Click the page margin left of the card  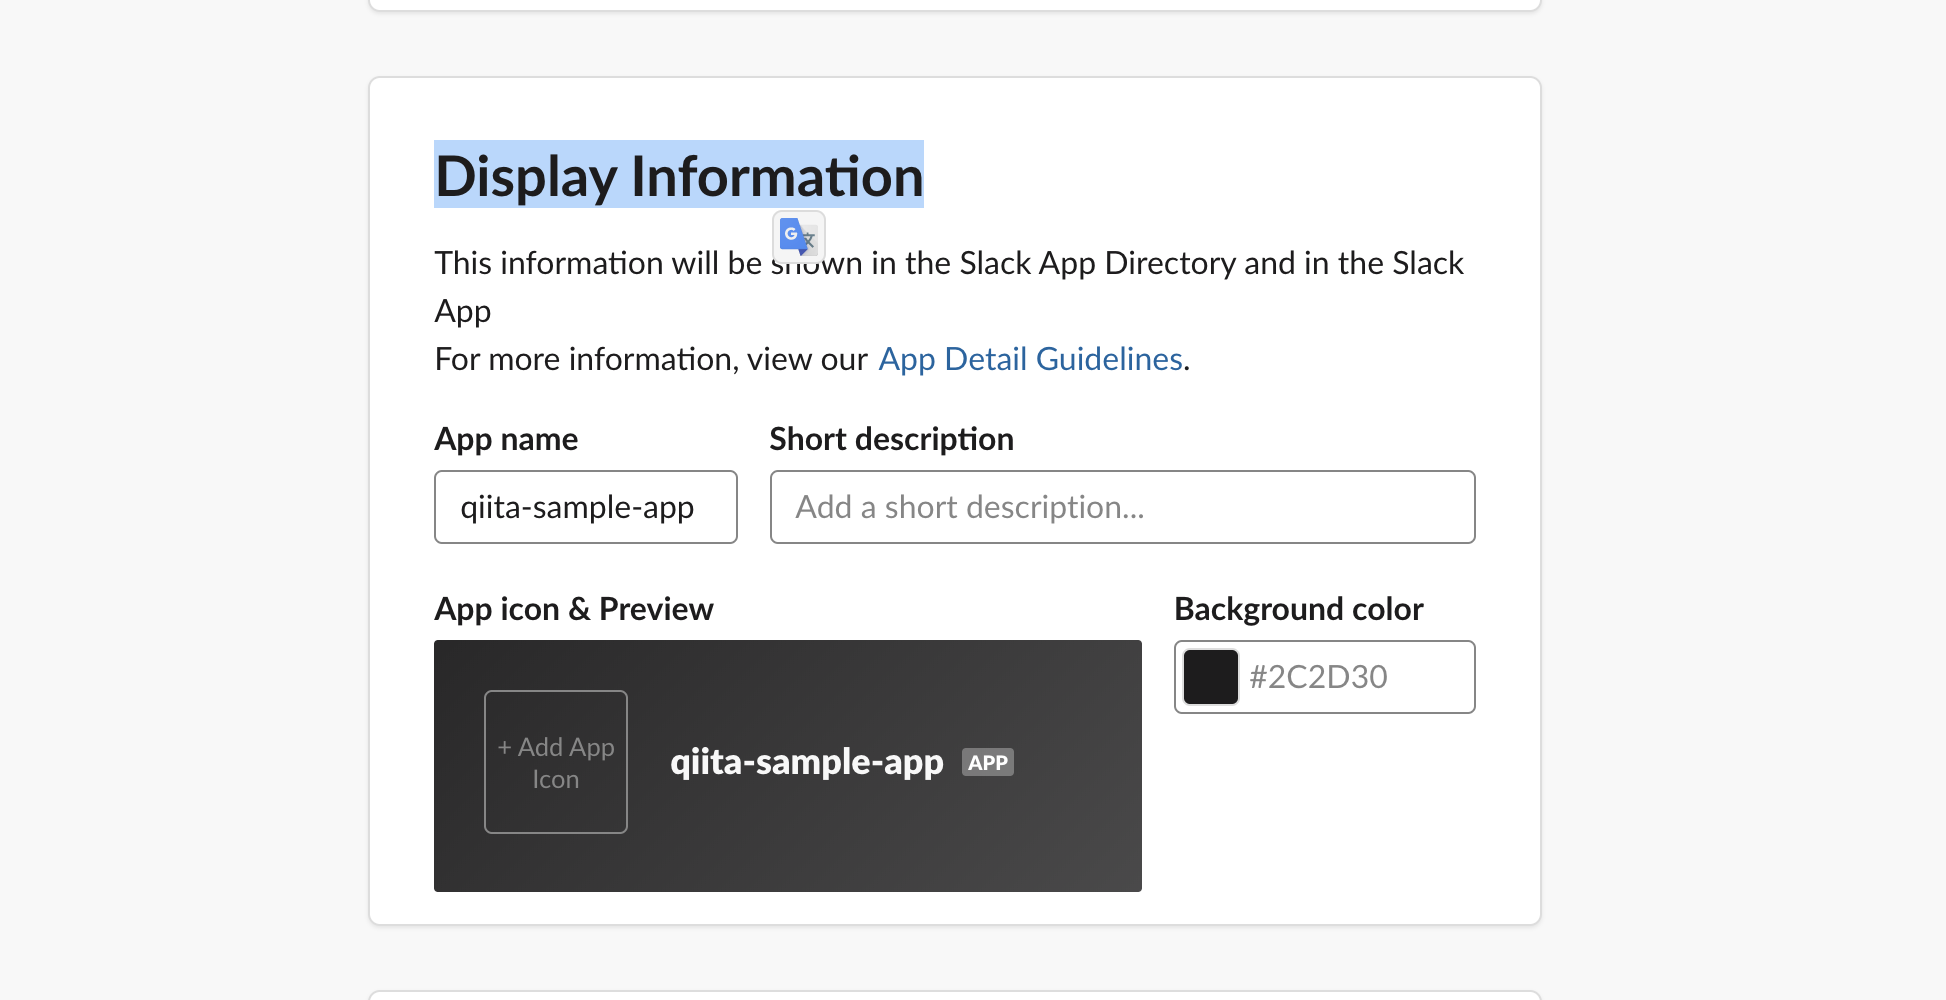pyautogui.click(x=180, y=500)
